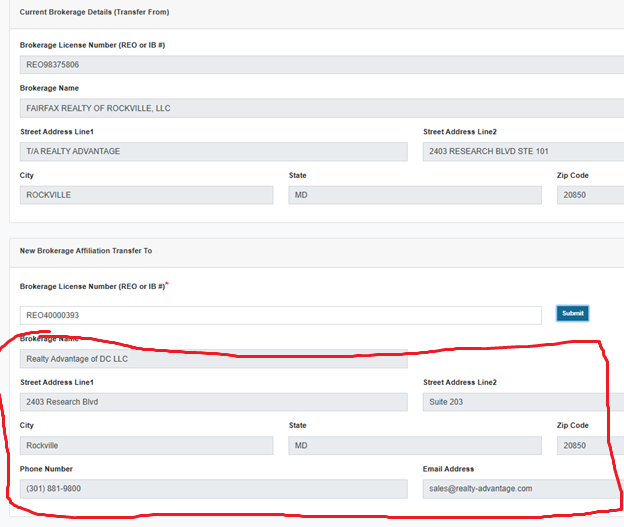Click Street Address Line2 label above Suite 203
Screen dimensions: 624x527
[x=460, y=382]
